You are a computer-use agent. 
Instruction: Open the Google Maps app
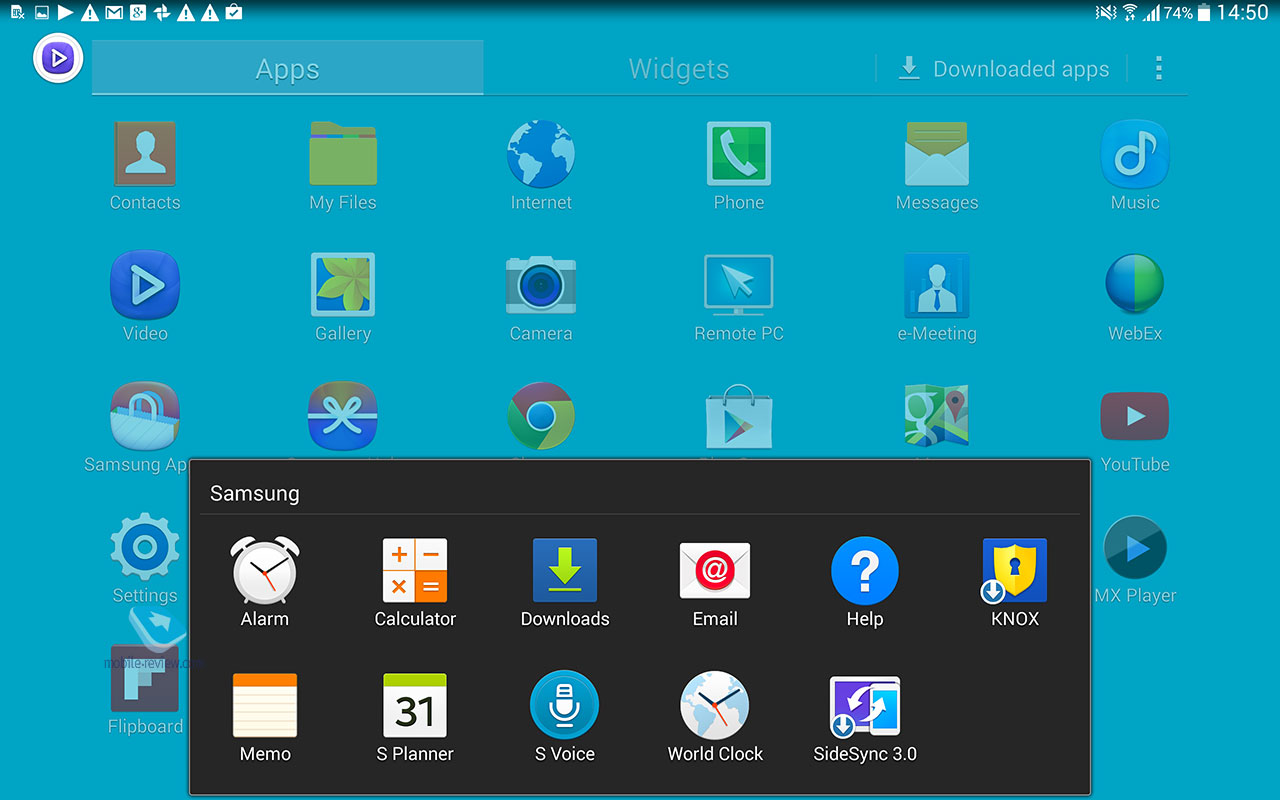(937, 416)
